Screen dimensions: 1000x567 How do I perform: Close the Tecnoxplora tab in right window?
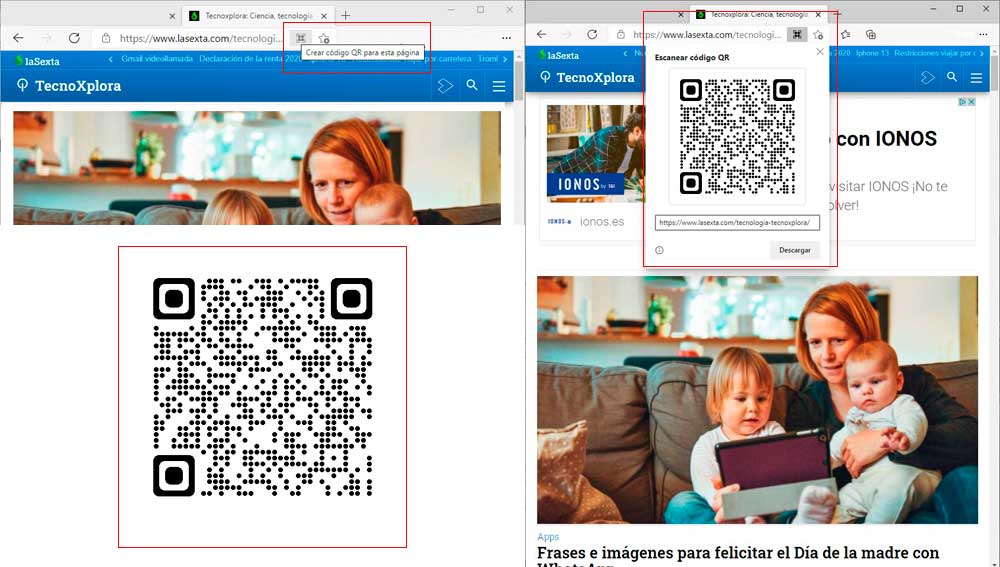tap(818, 14)
